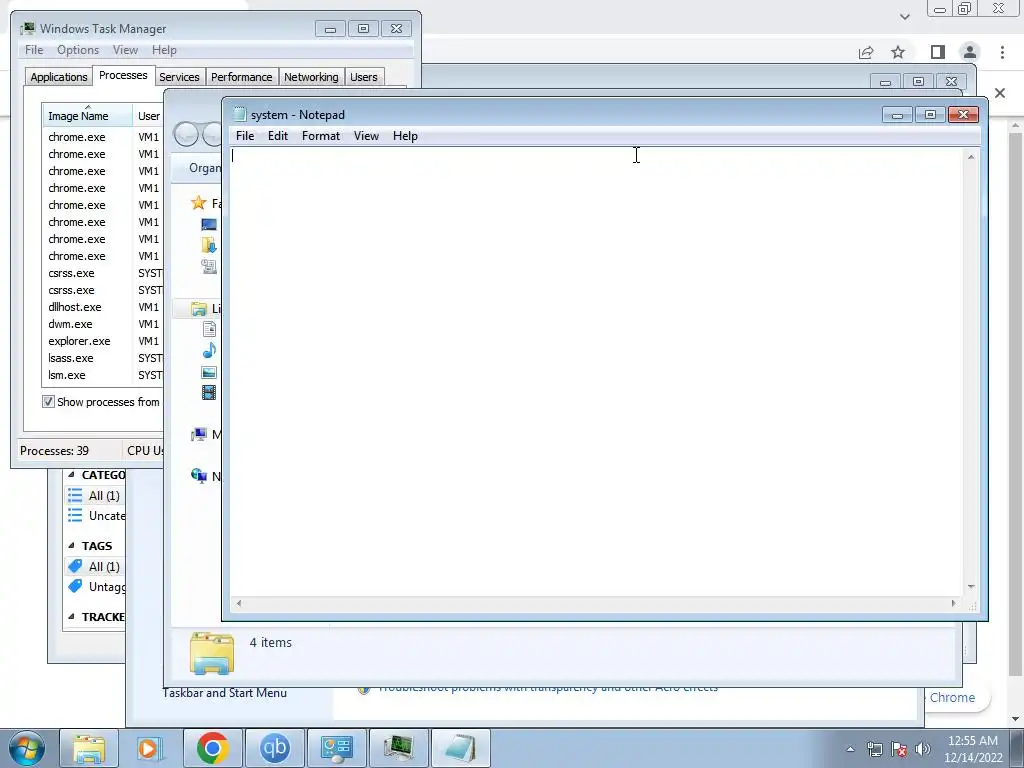
Task: Select Processes tab in Task Manager
Action: click(x=123, y=75)
